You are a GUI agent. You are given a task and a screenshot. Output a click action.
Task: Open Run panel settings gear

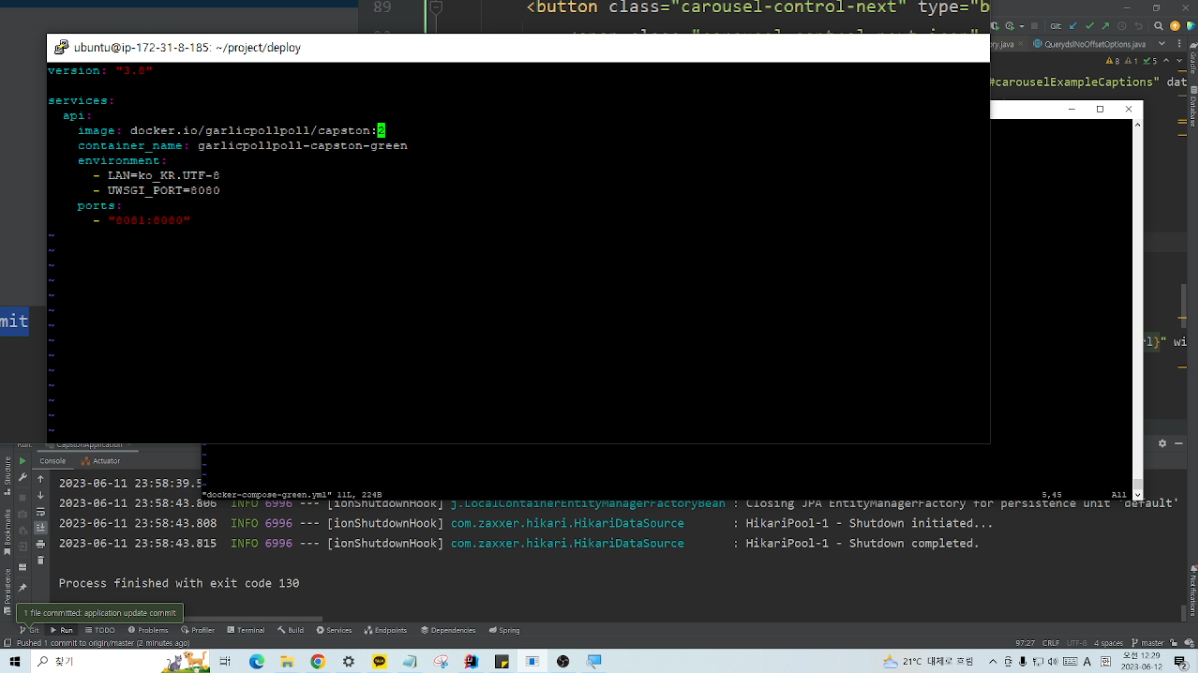point(1162,444)
